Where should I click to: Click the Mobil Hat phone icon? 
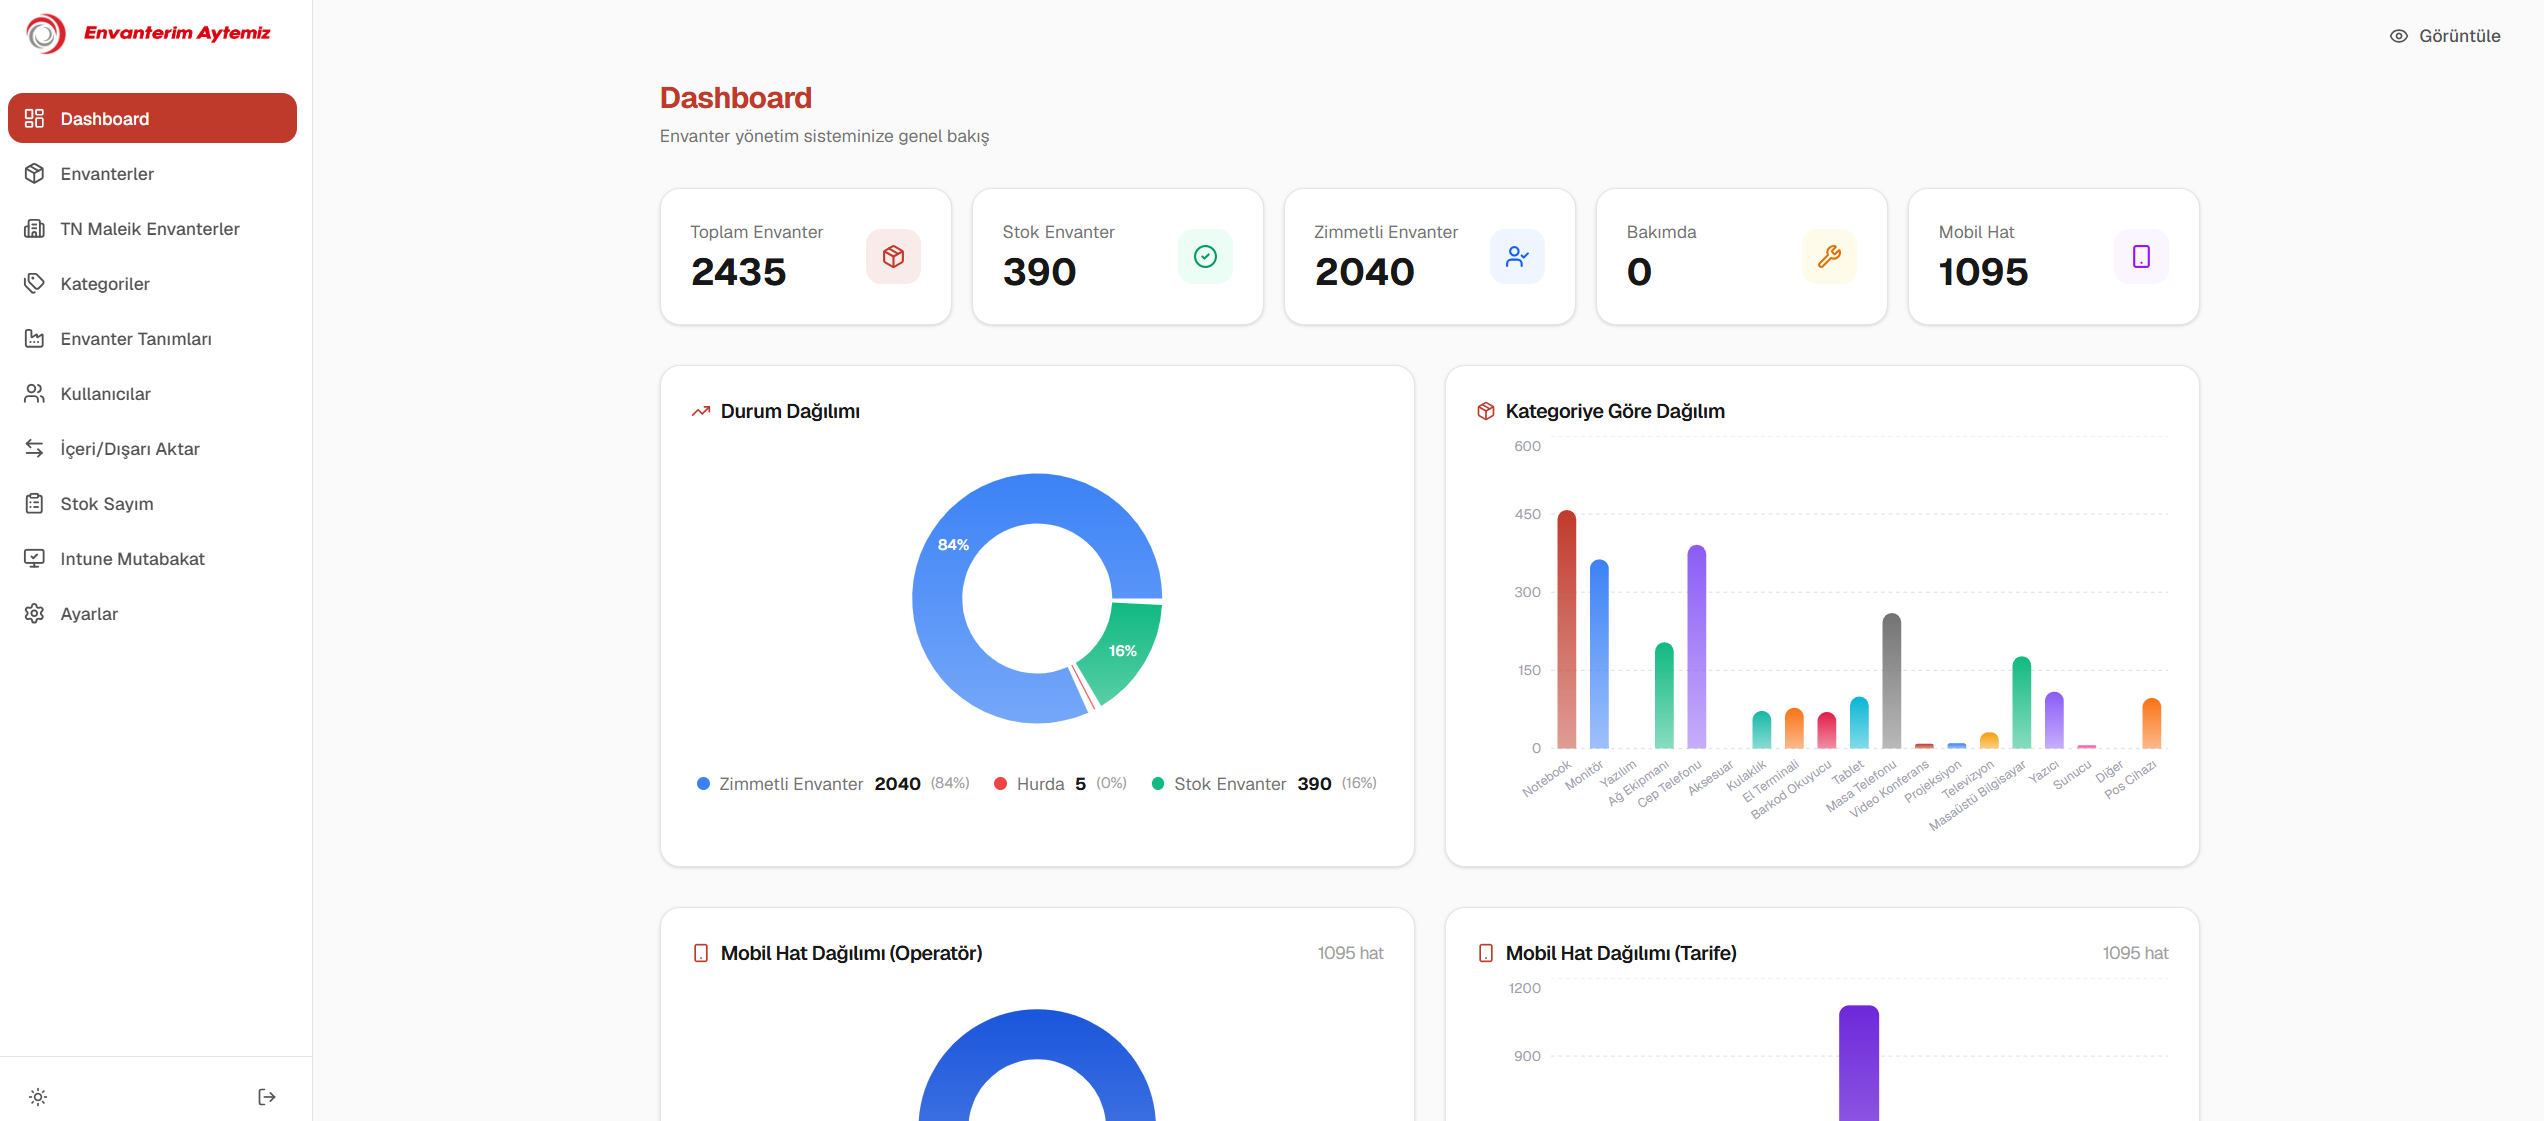(x=2142, y=257)
